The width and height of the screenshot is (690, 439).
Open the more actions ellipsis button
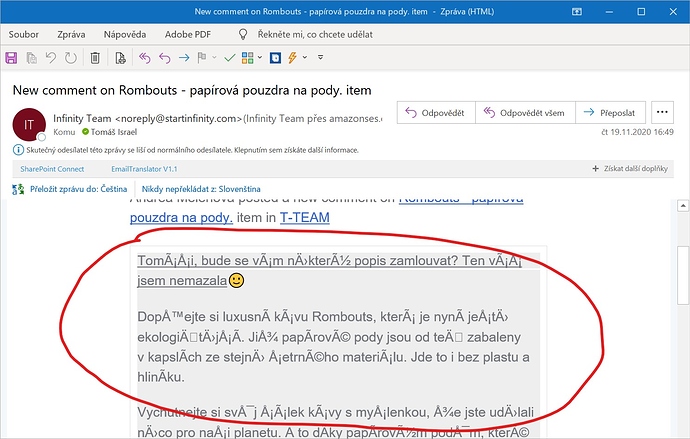(662, 113)
